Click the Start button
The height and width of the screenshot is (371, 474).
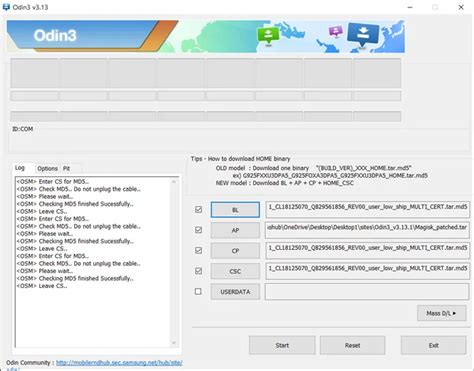pyautogui.click(x=282, y=345)
